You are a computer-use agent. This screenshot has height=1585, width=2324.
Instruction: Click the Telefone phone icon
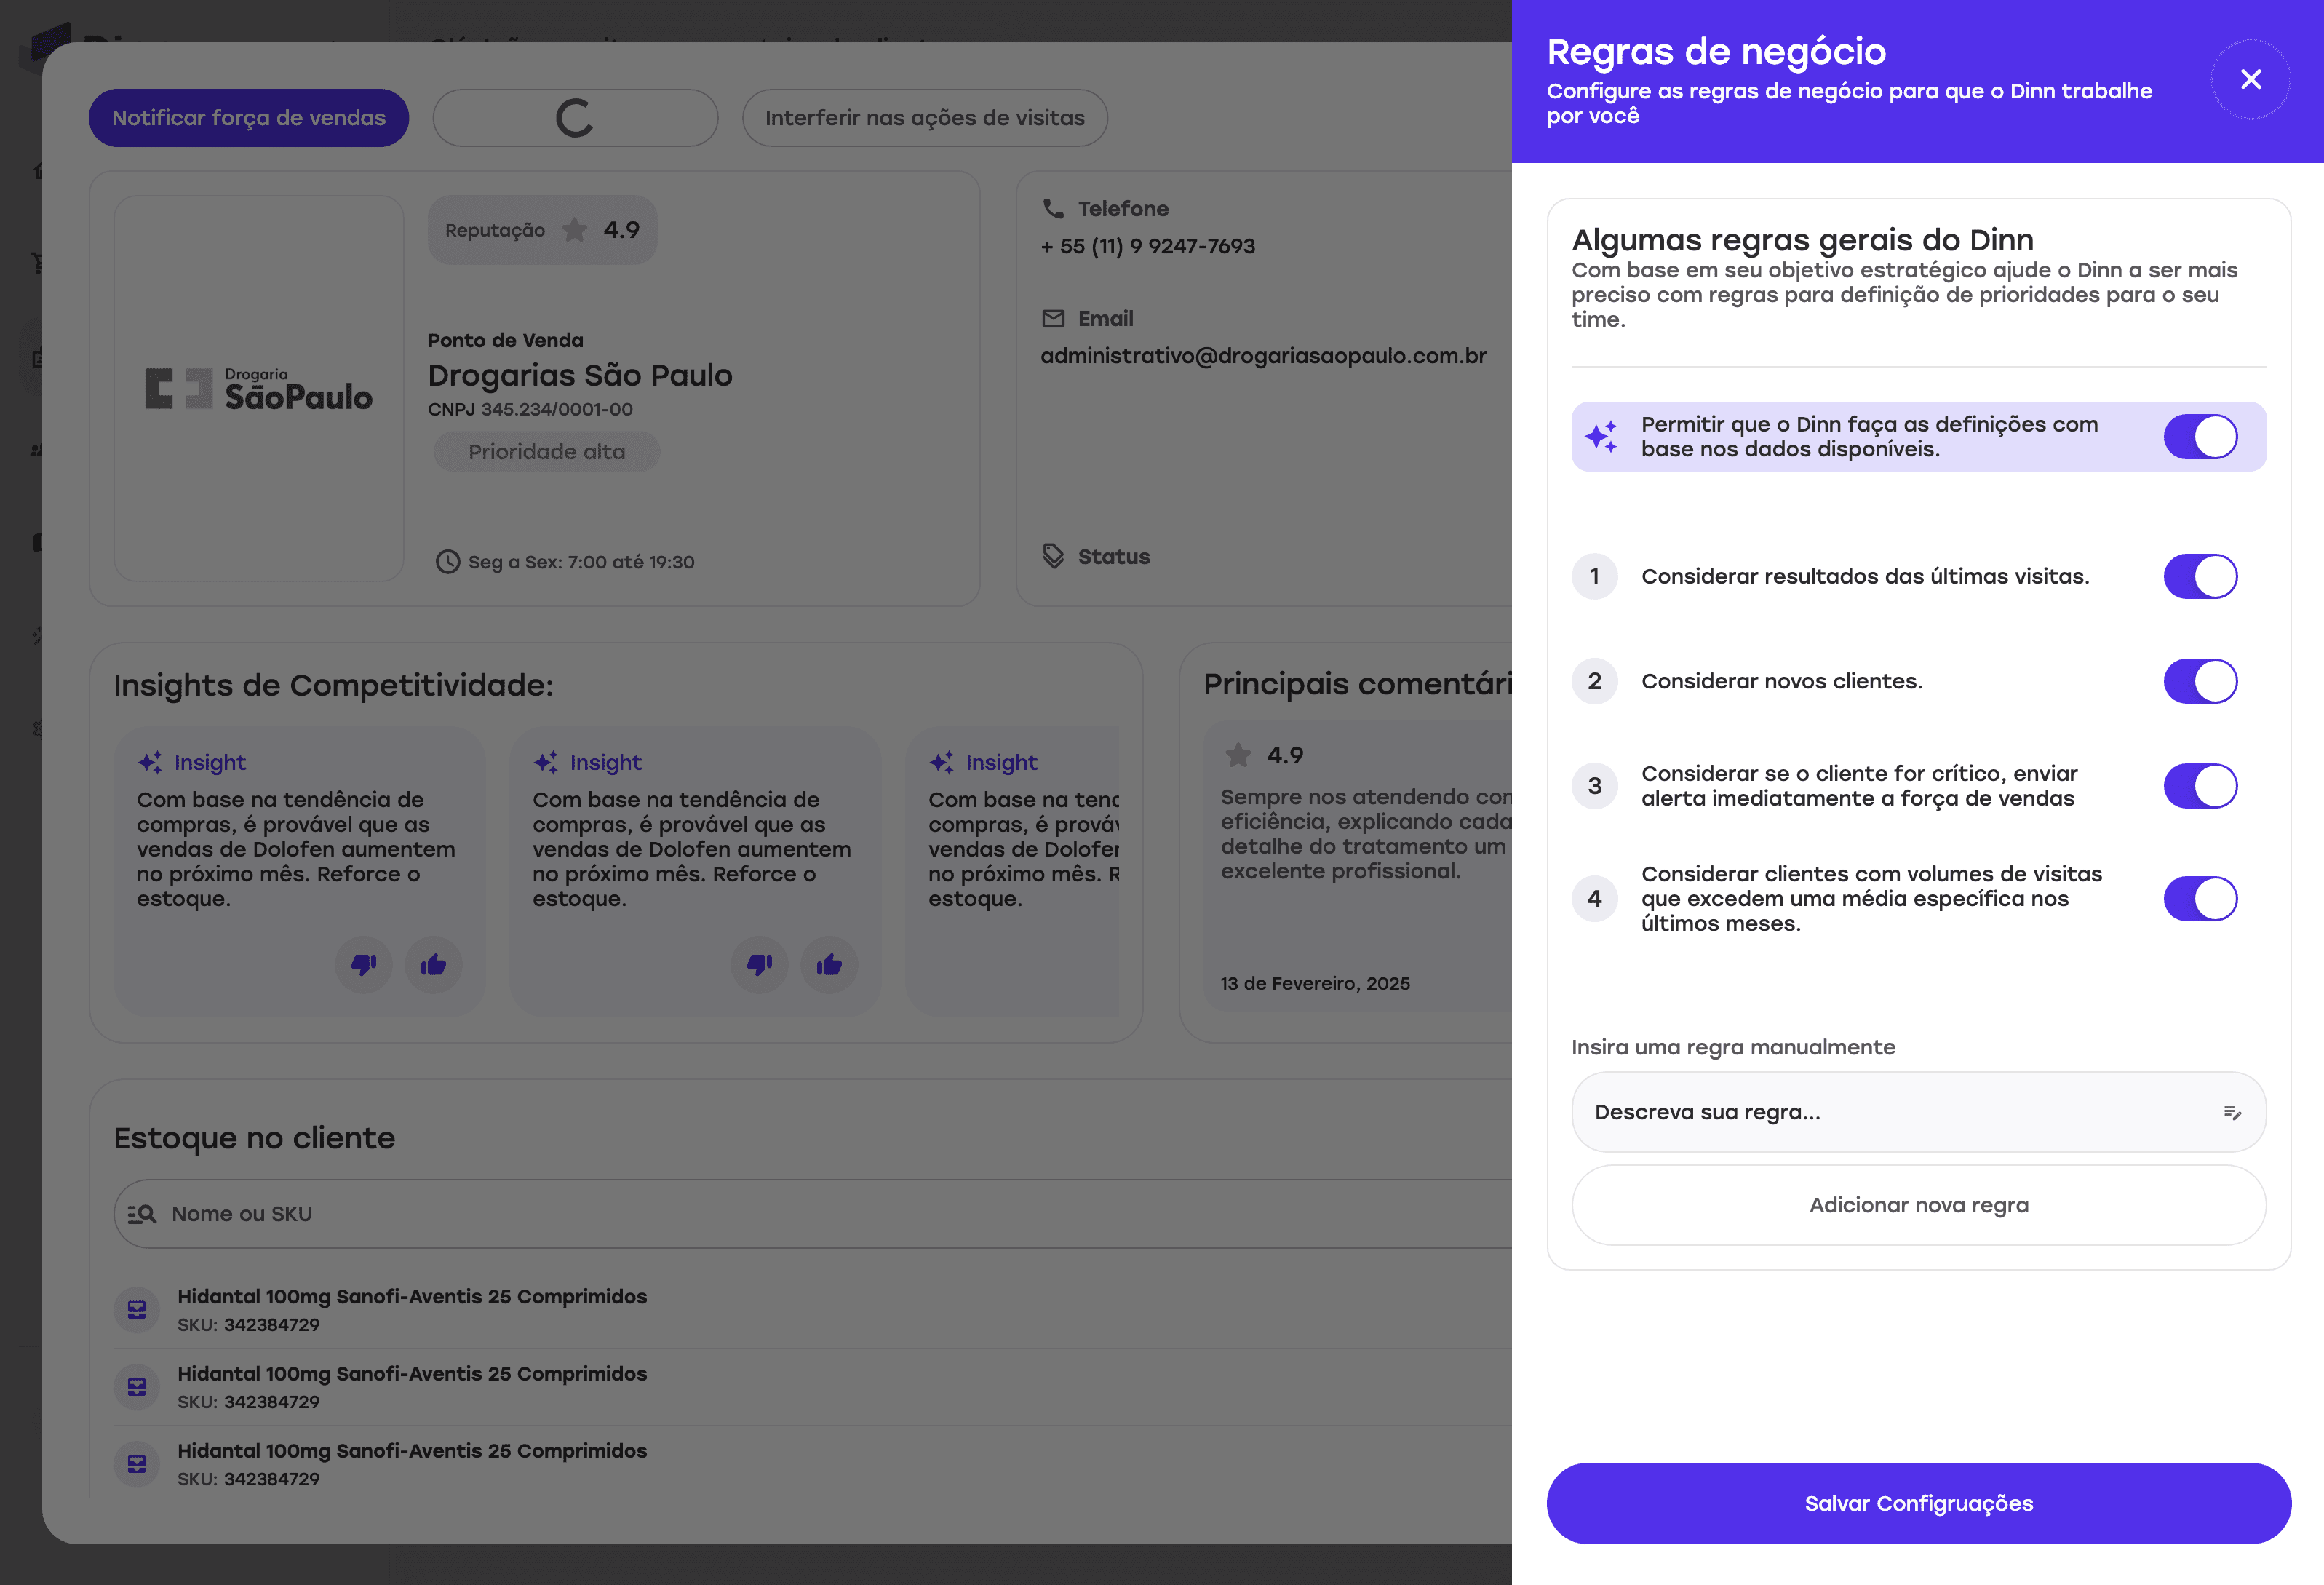(x=1053, y=208)
